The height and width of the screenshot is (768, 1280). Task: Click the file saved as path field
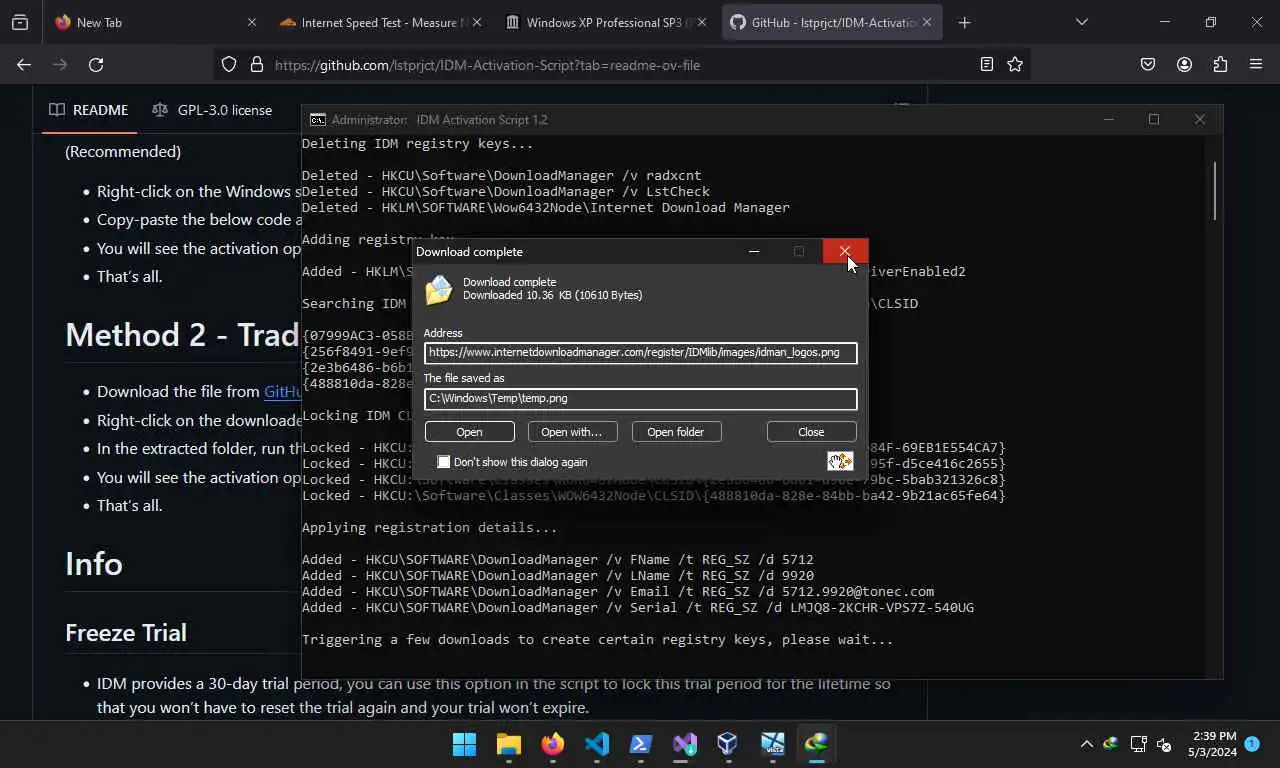point(640,398)
